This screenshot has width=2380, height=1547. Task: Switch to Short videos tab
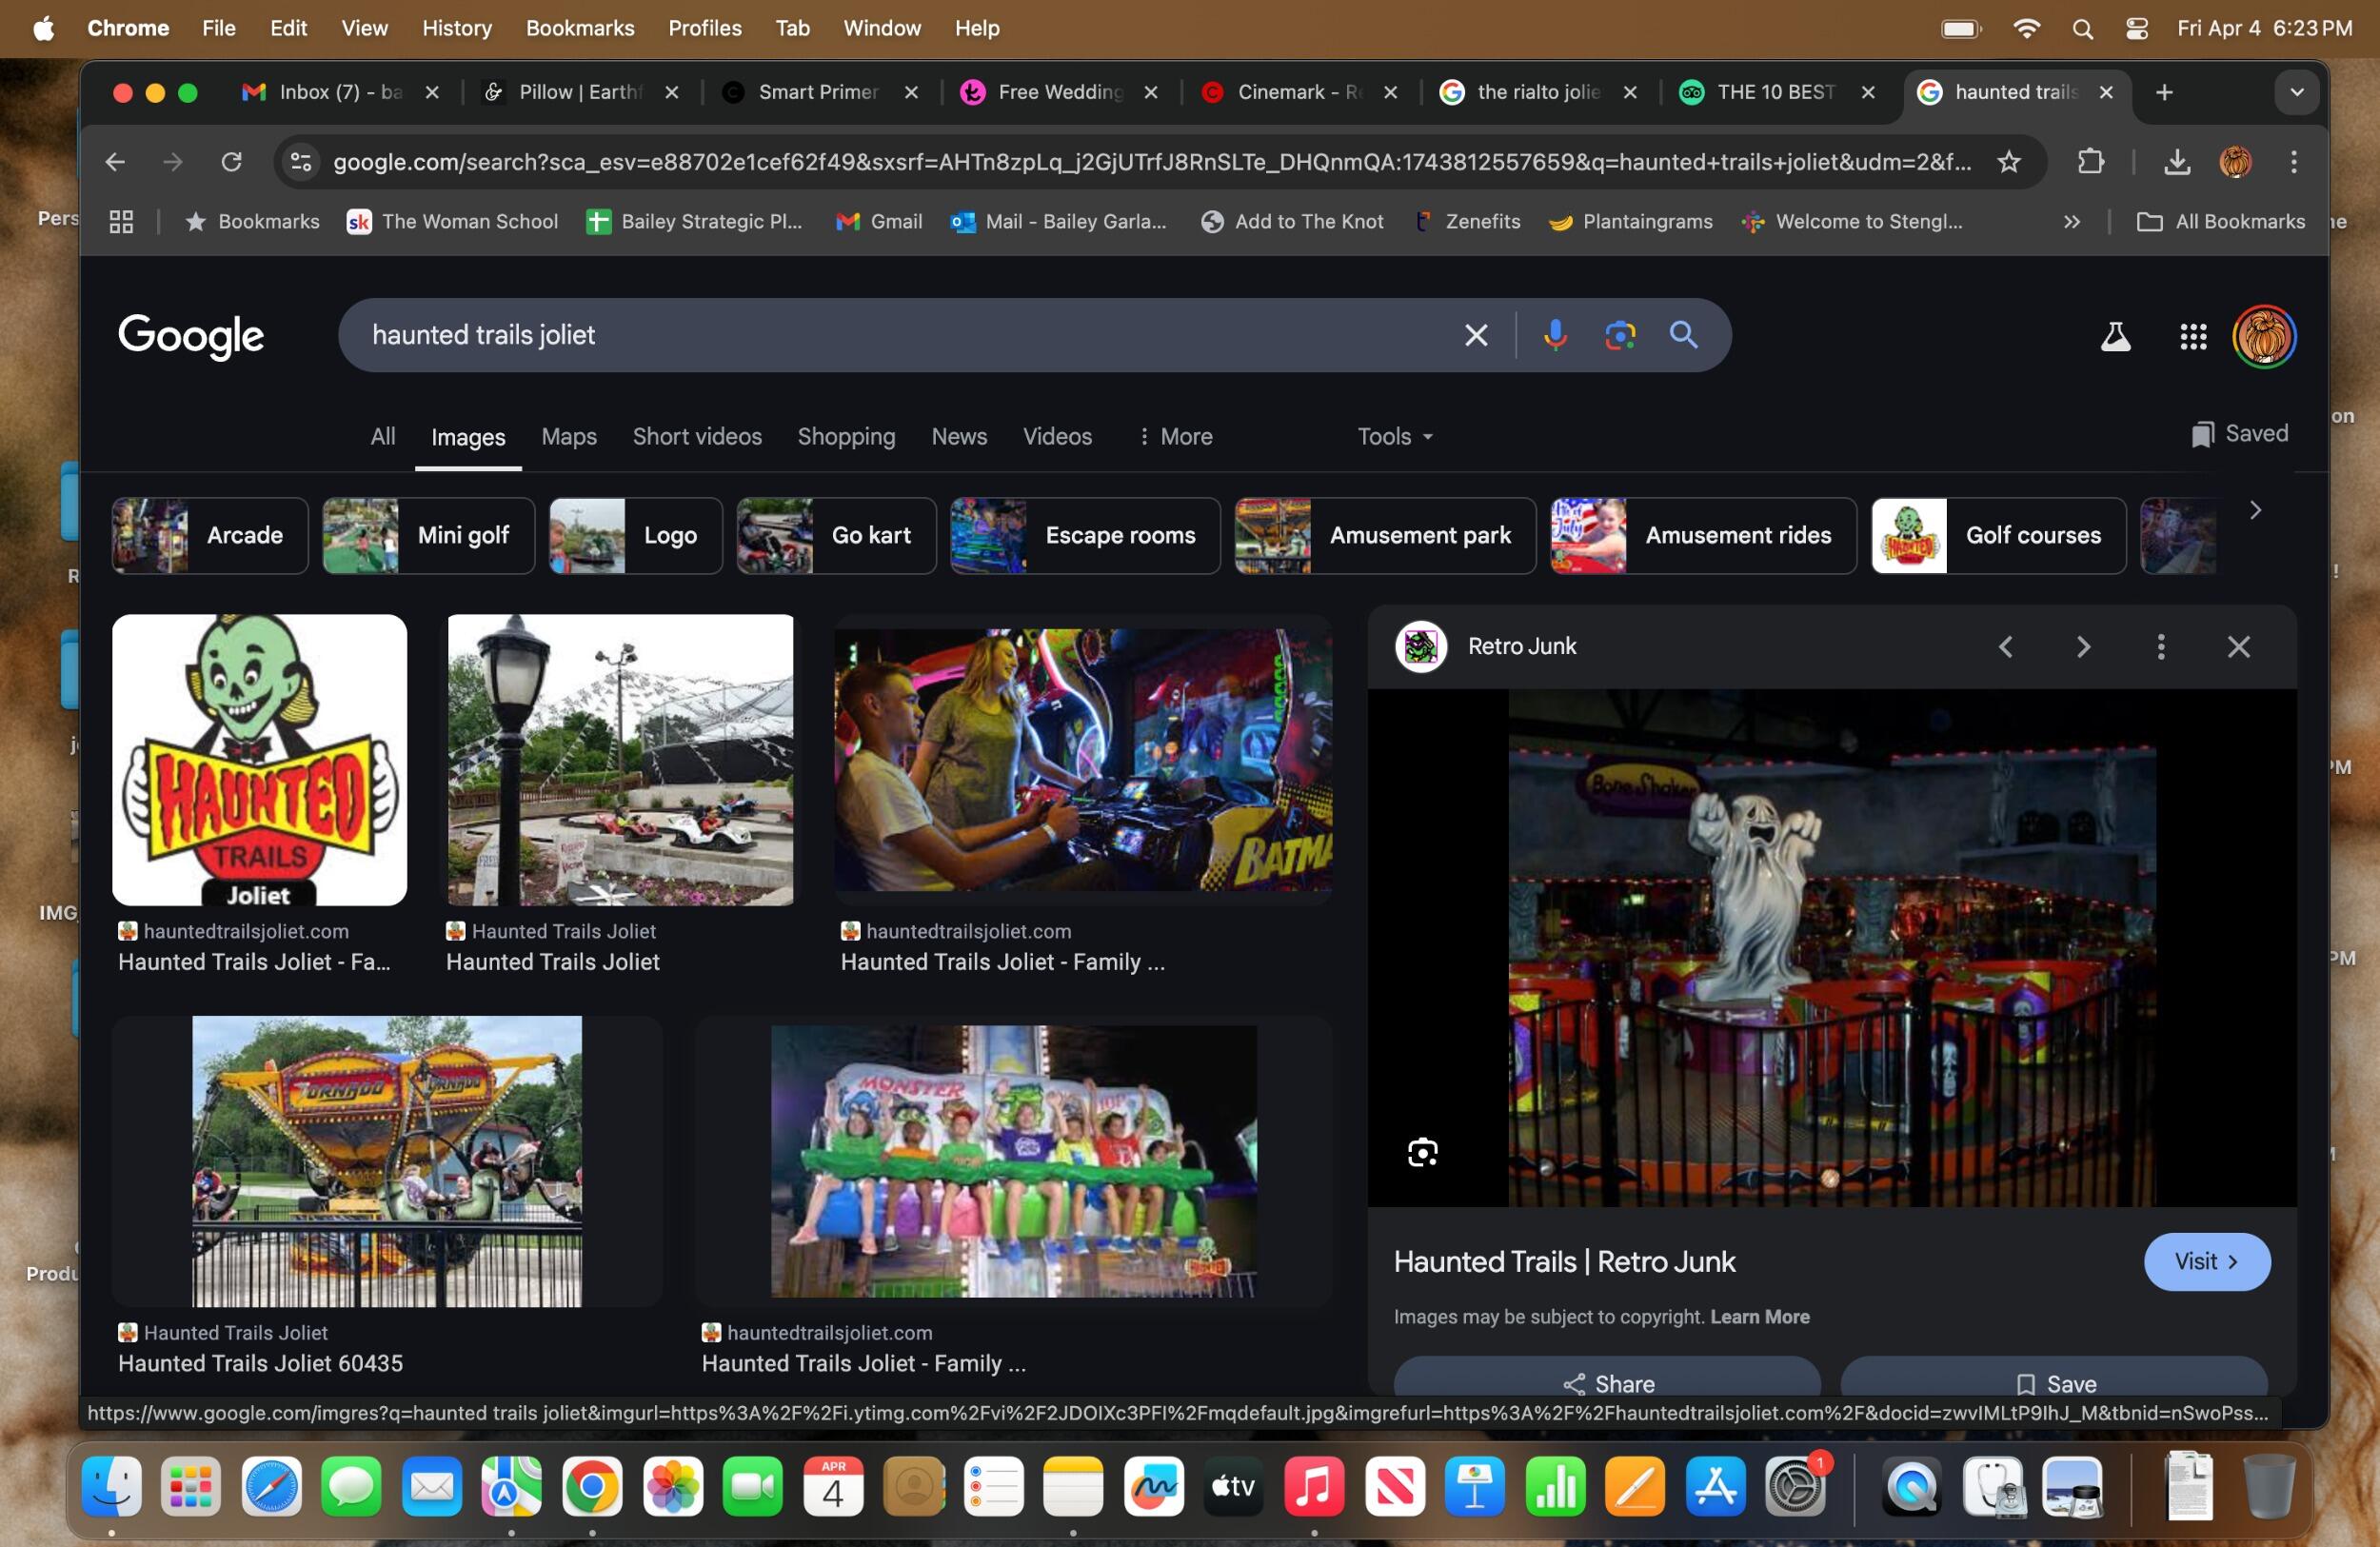(x=697, y=436)
